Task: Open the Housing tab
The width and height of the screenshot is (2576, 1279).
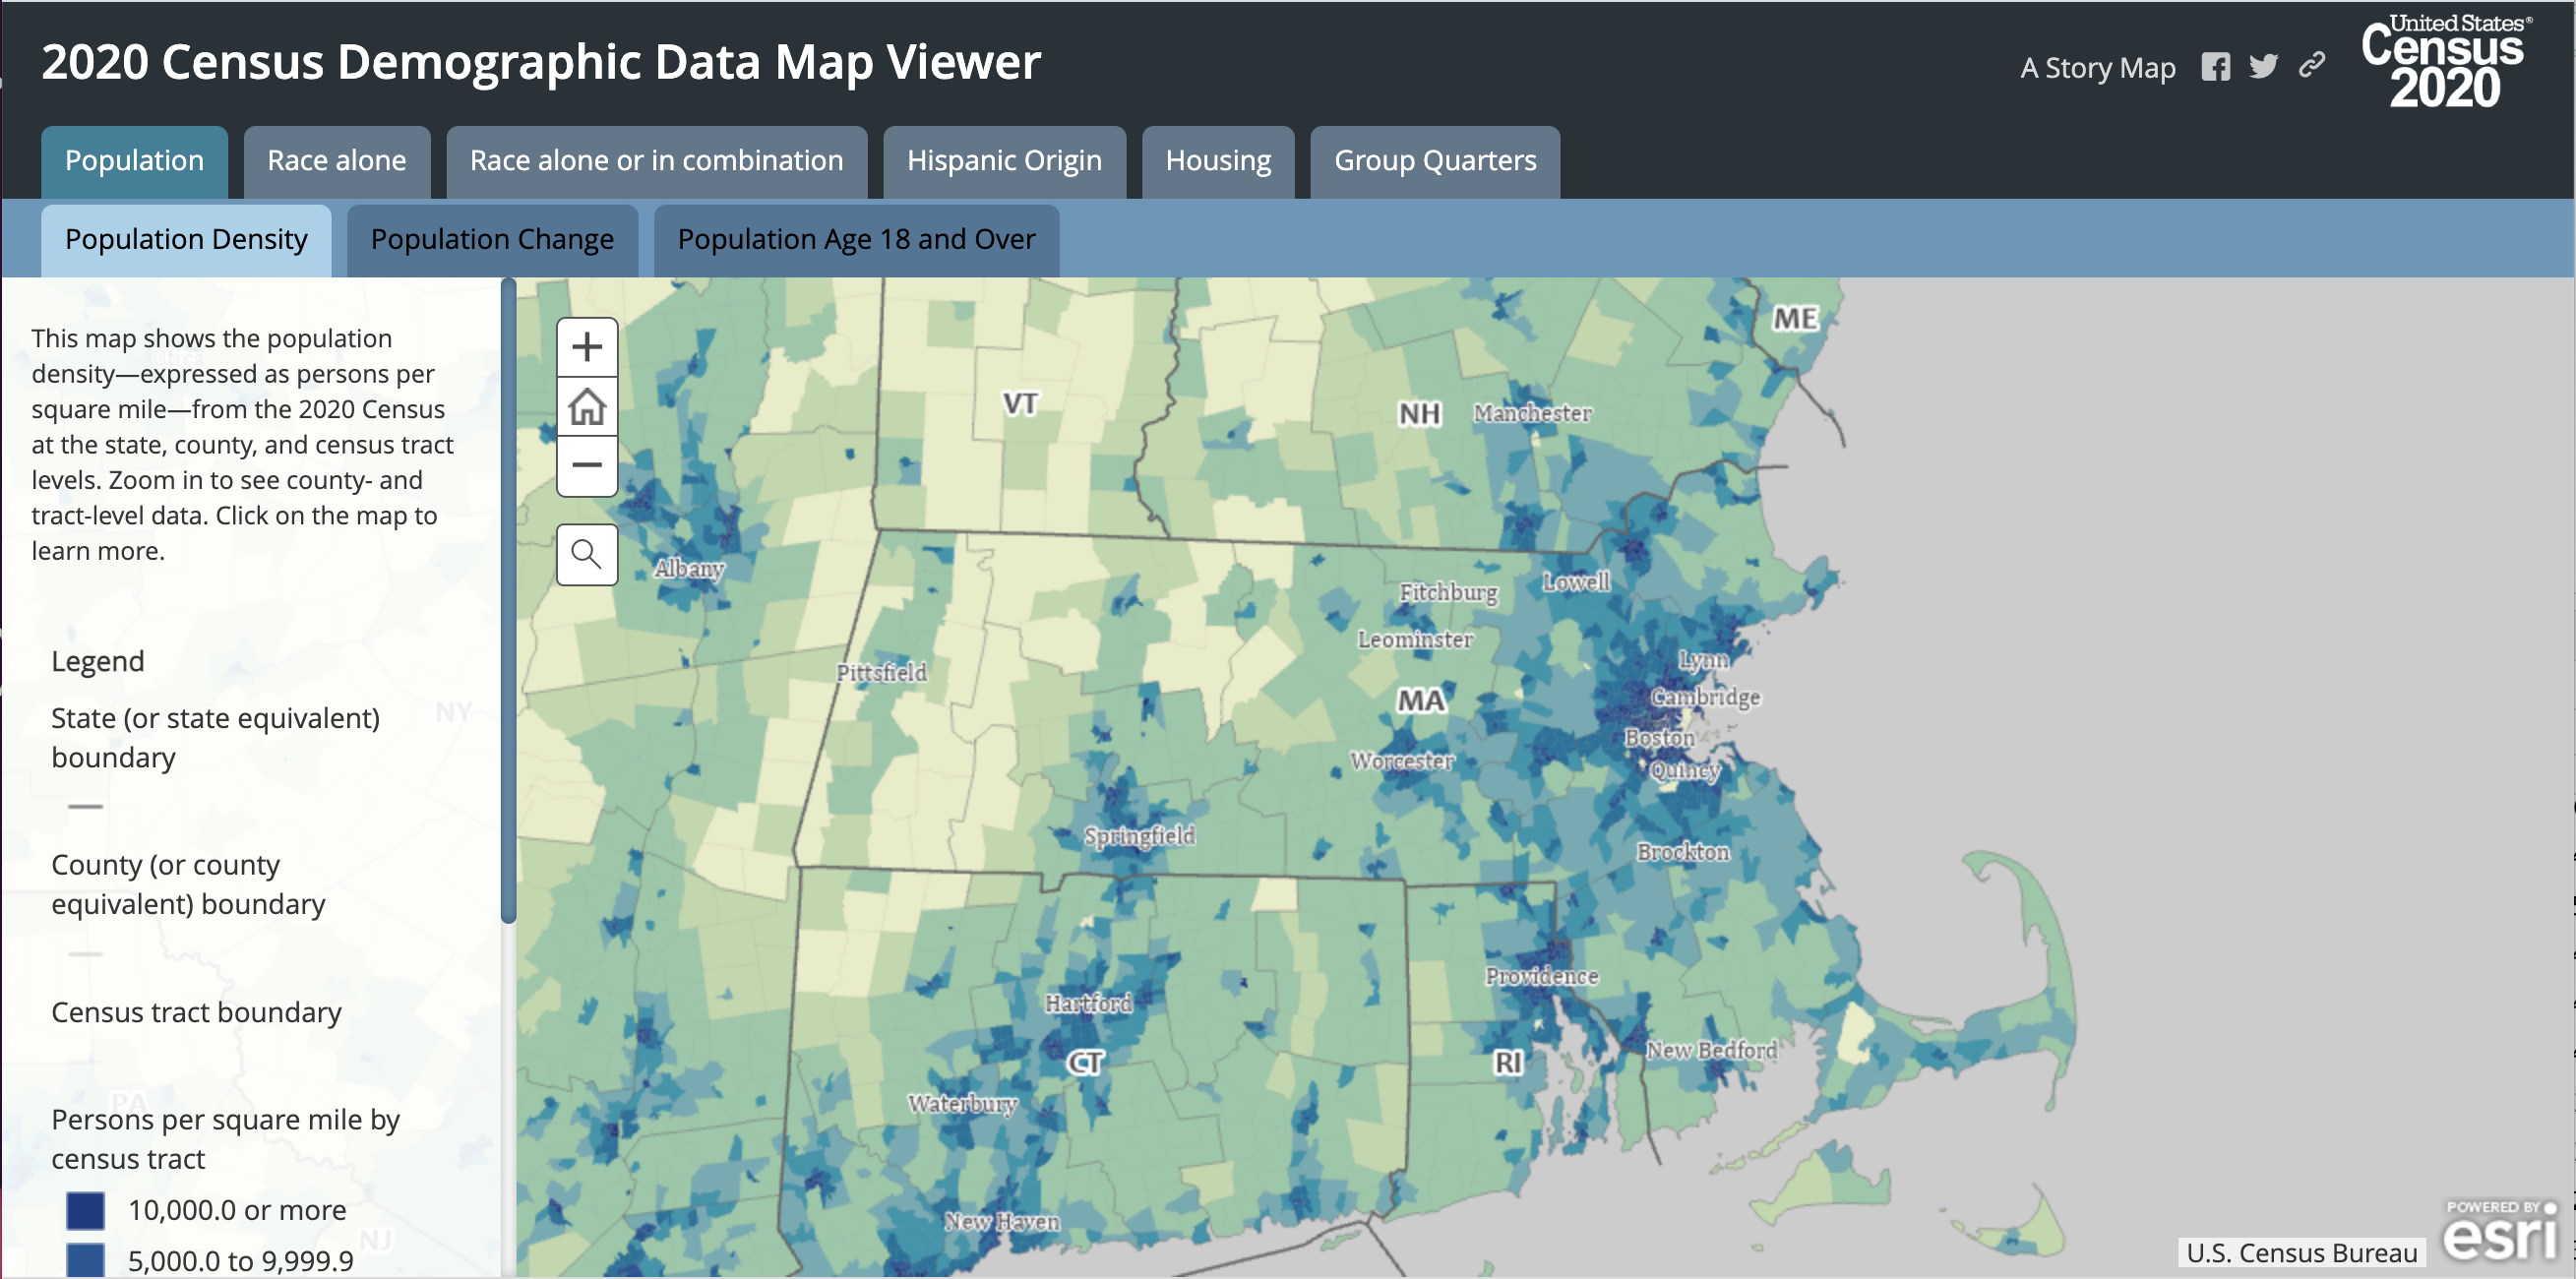Action: click(x=1217, y=161)
